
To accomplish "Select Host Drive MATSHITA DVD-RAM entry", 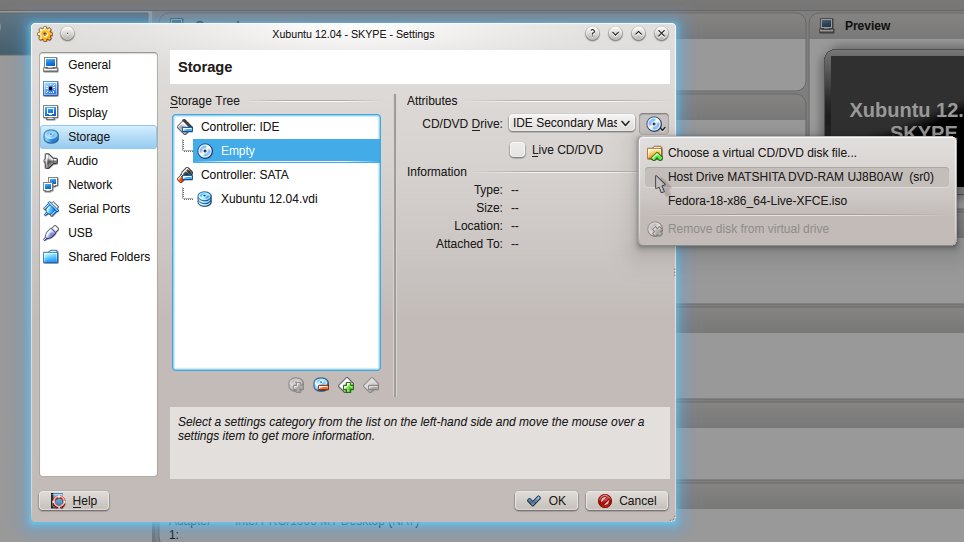I will 797,177.
